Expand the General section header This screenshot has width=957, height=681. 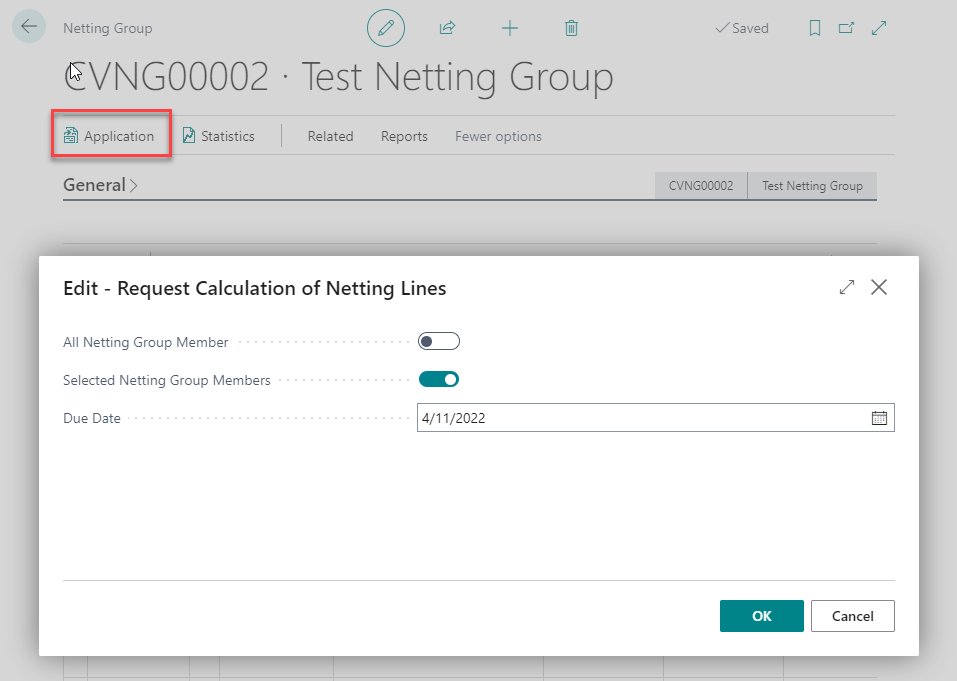[x=100, y=185]
